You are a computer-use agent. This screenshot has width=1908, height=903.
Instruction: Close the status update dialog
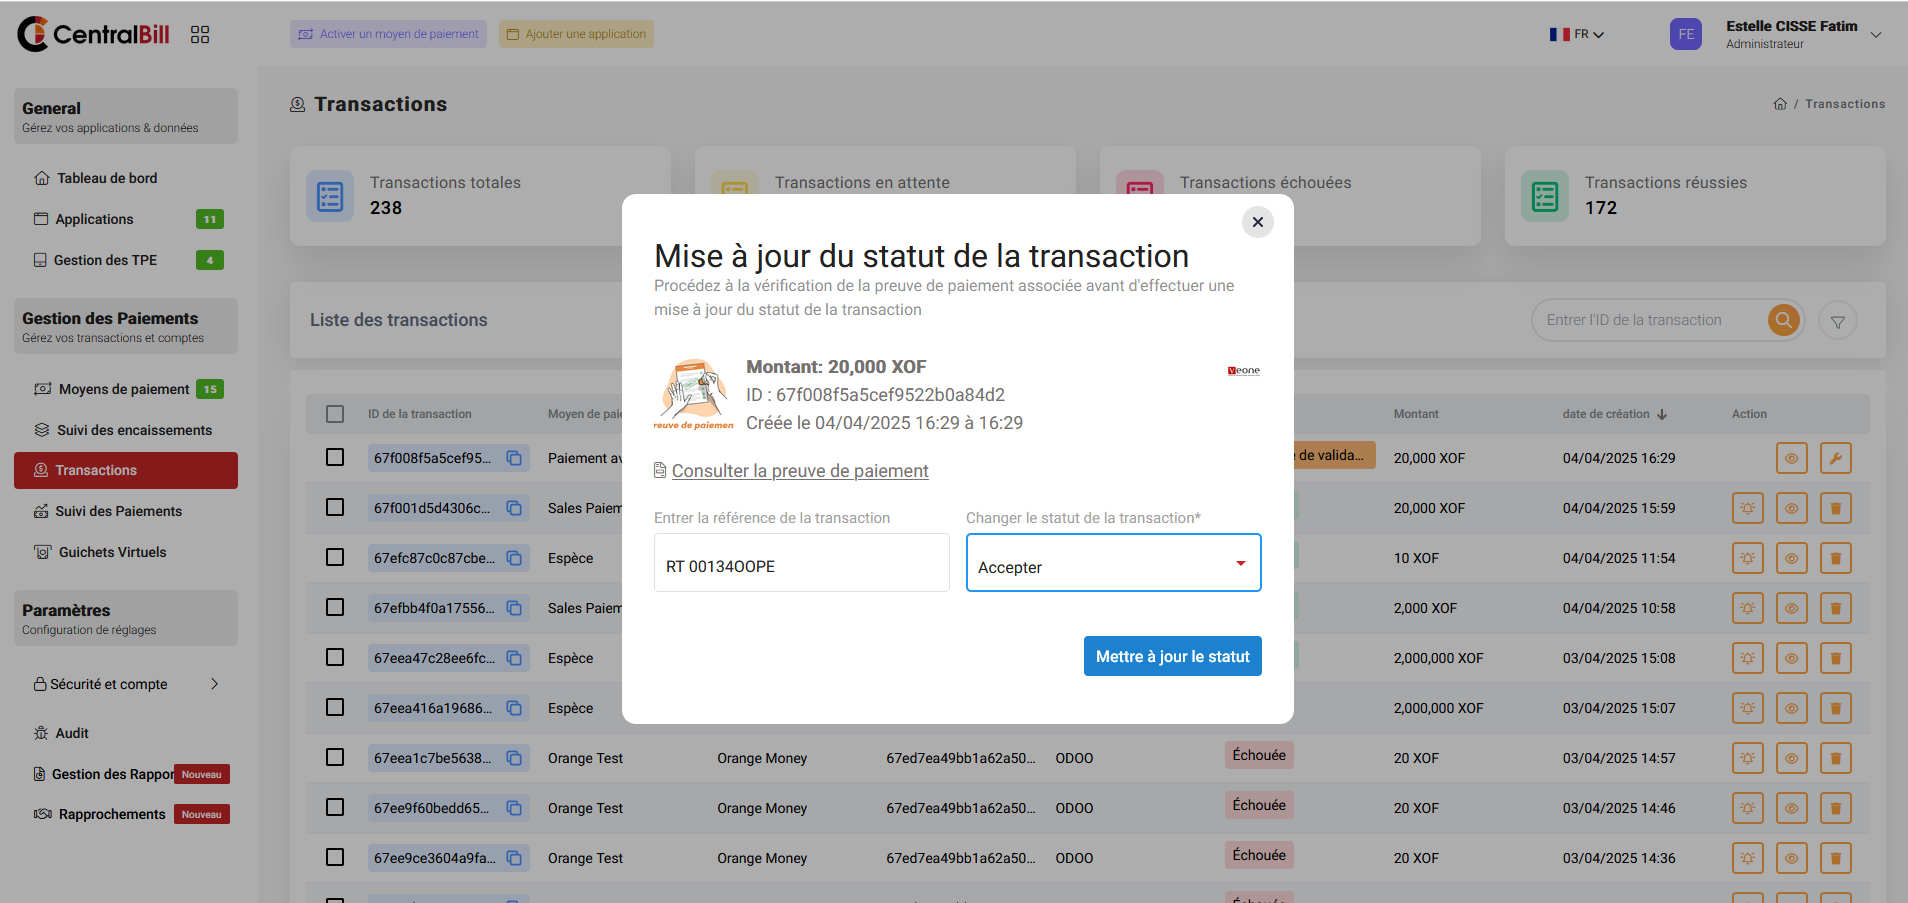[1257, 222]
